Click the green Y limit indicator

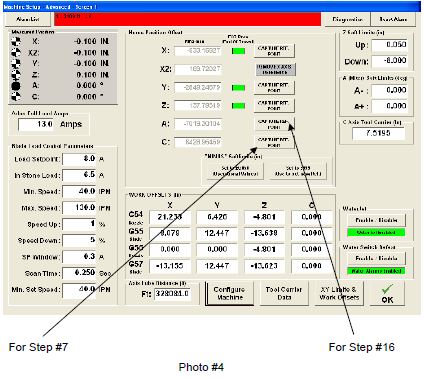[238, 88]
